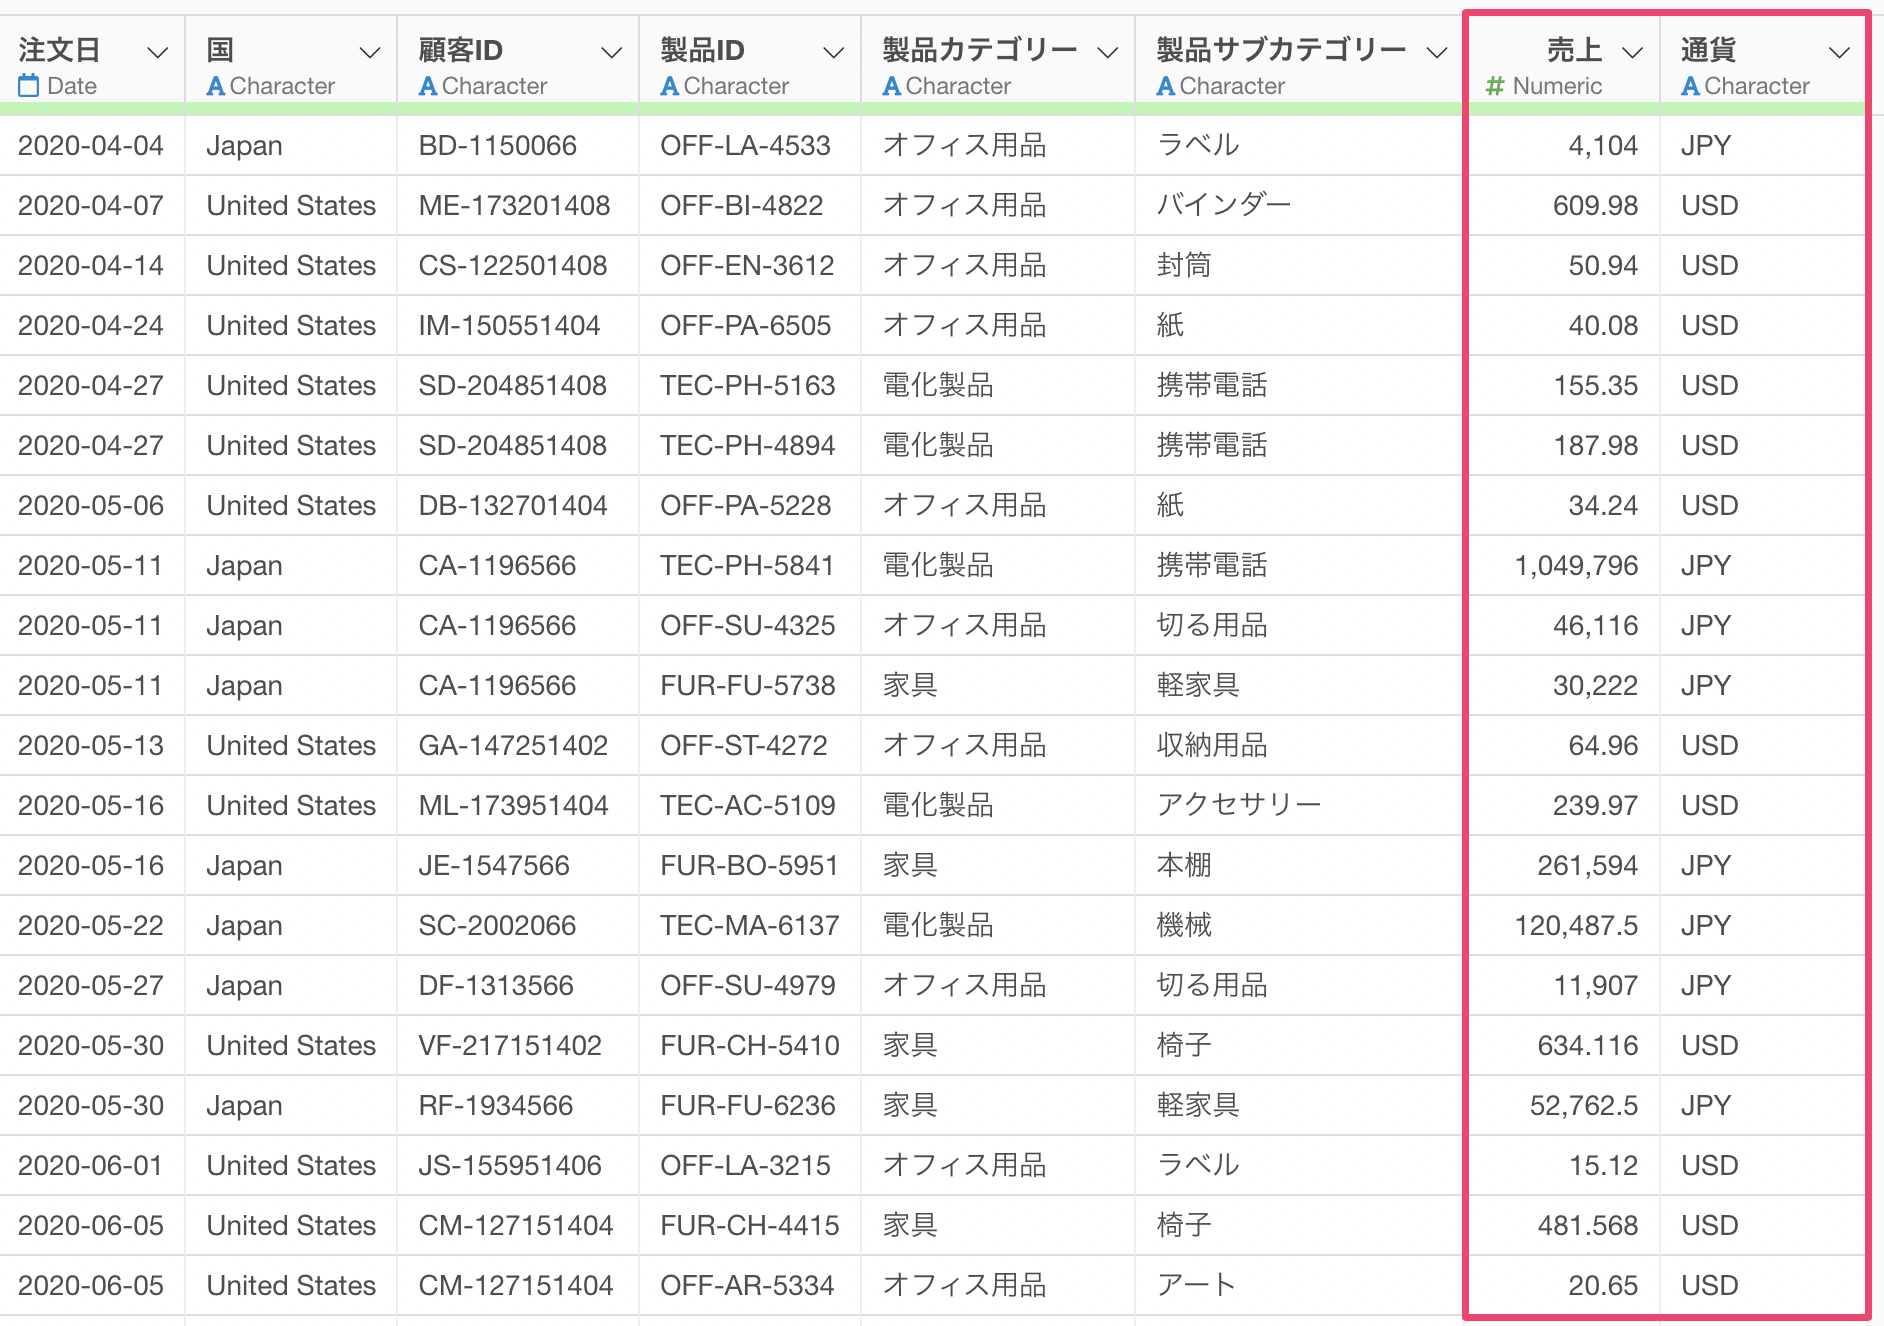
Task: Open the 売上 column dropdown menu
Action: (1634, 50)
